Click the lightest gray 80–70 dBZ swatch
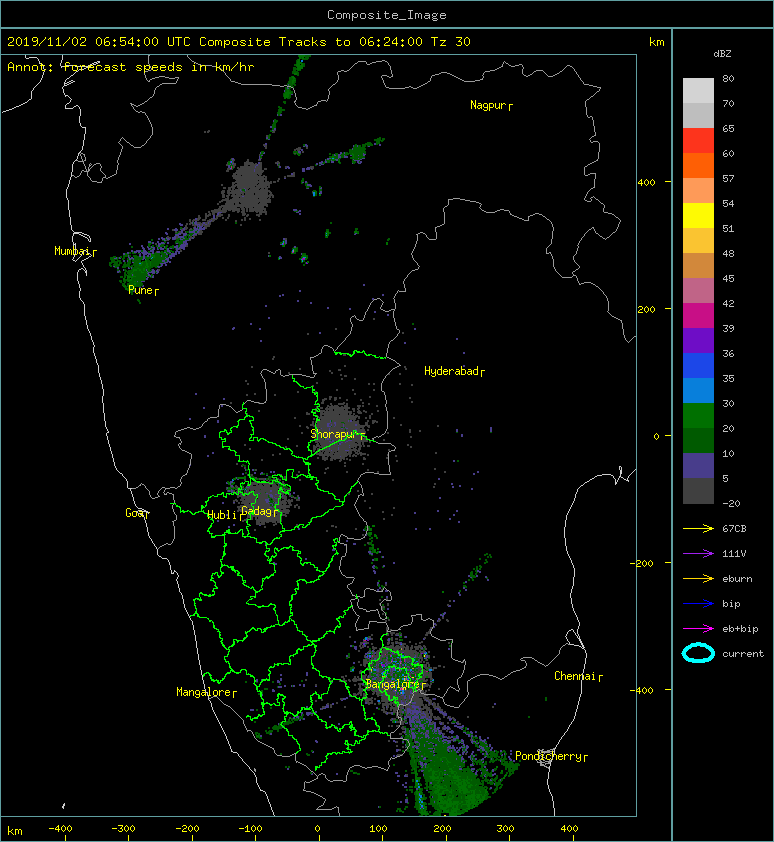This screenshot has width=774, height=842. (x=698, y=90)
